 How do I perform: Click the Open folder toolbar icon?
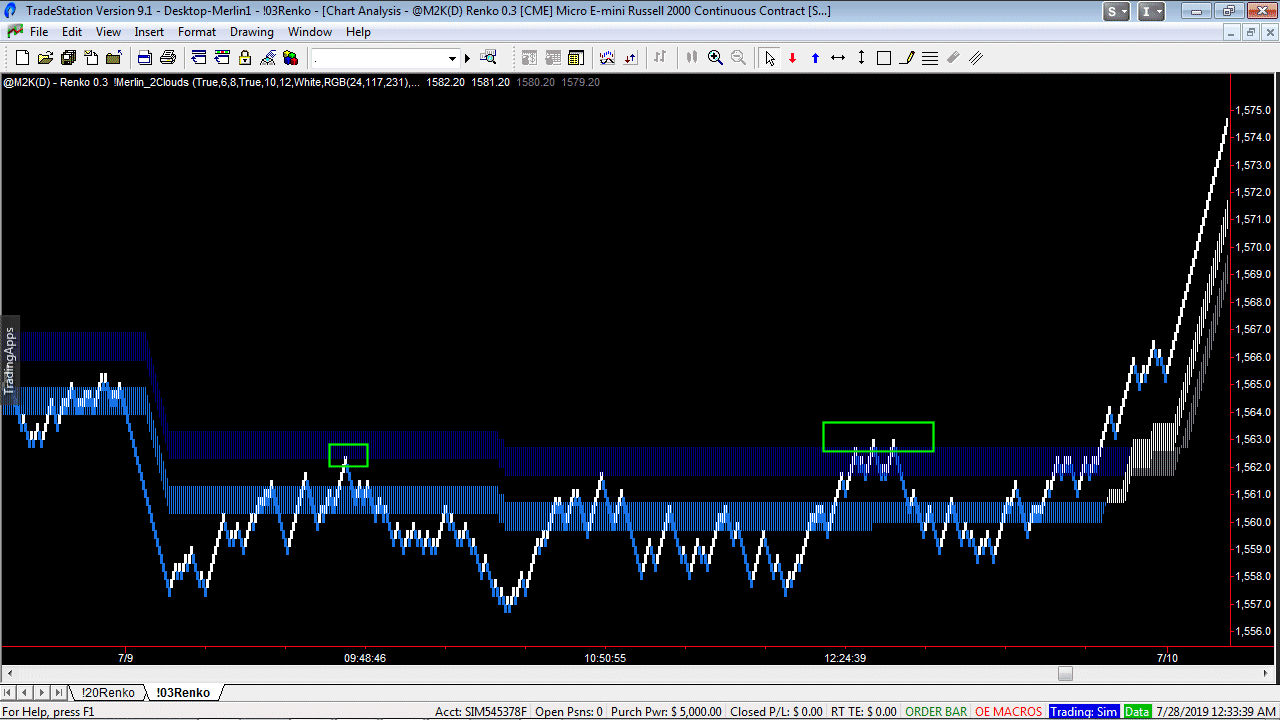click(x=45, y=58)
